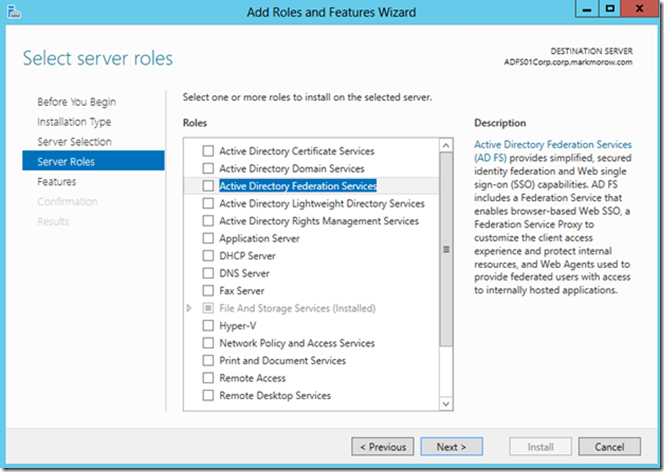This screenshot has height=472, width=664.
Task: Open the Before You Begin step
Action: (x=77, y=102)
